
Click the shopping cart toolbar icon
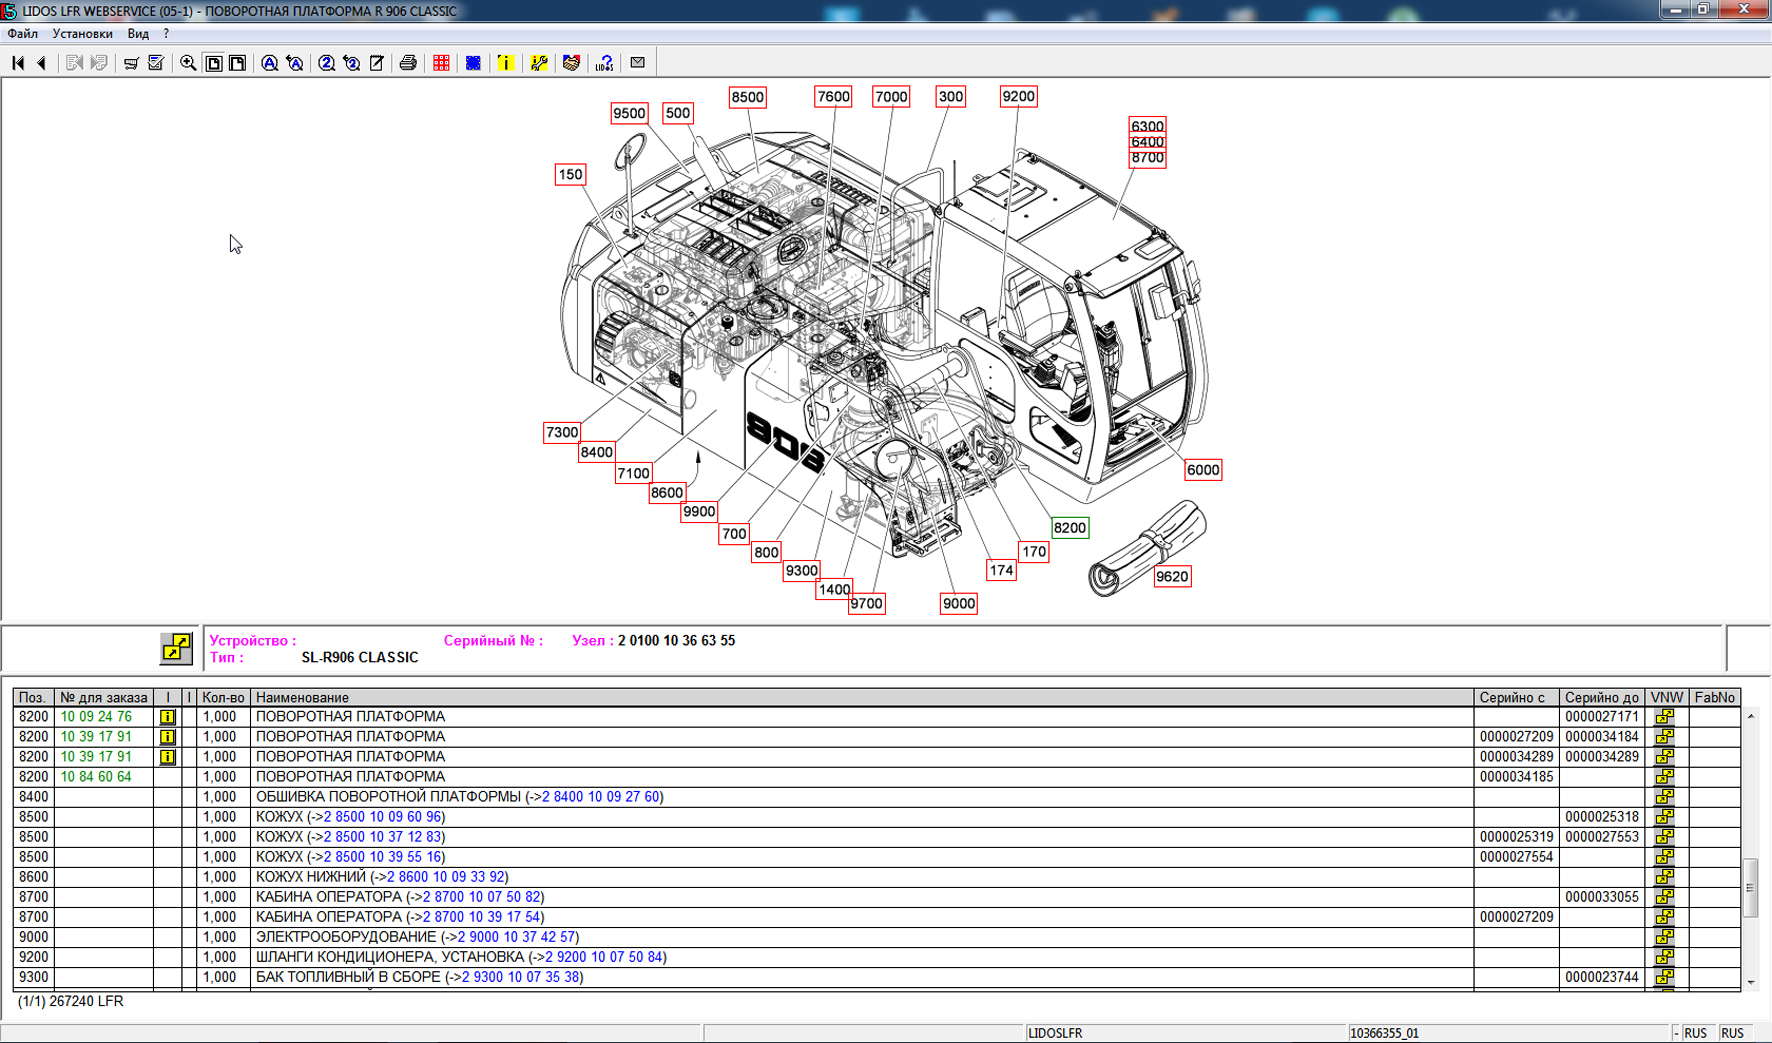pyautogui.click(x=131, y=63)
